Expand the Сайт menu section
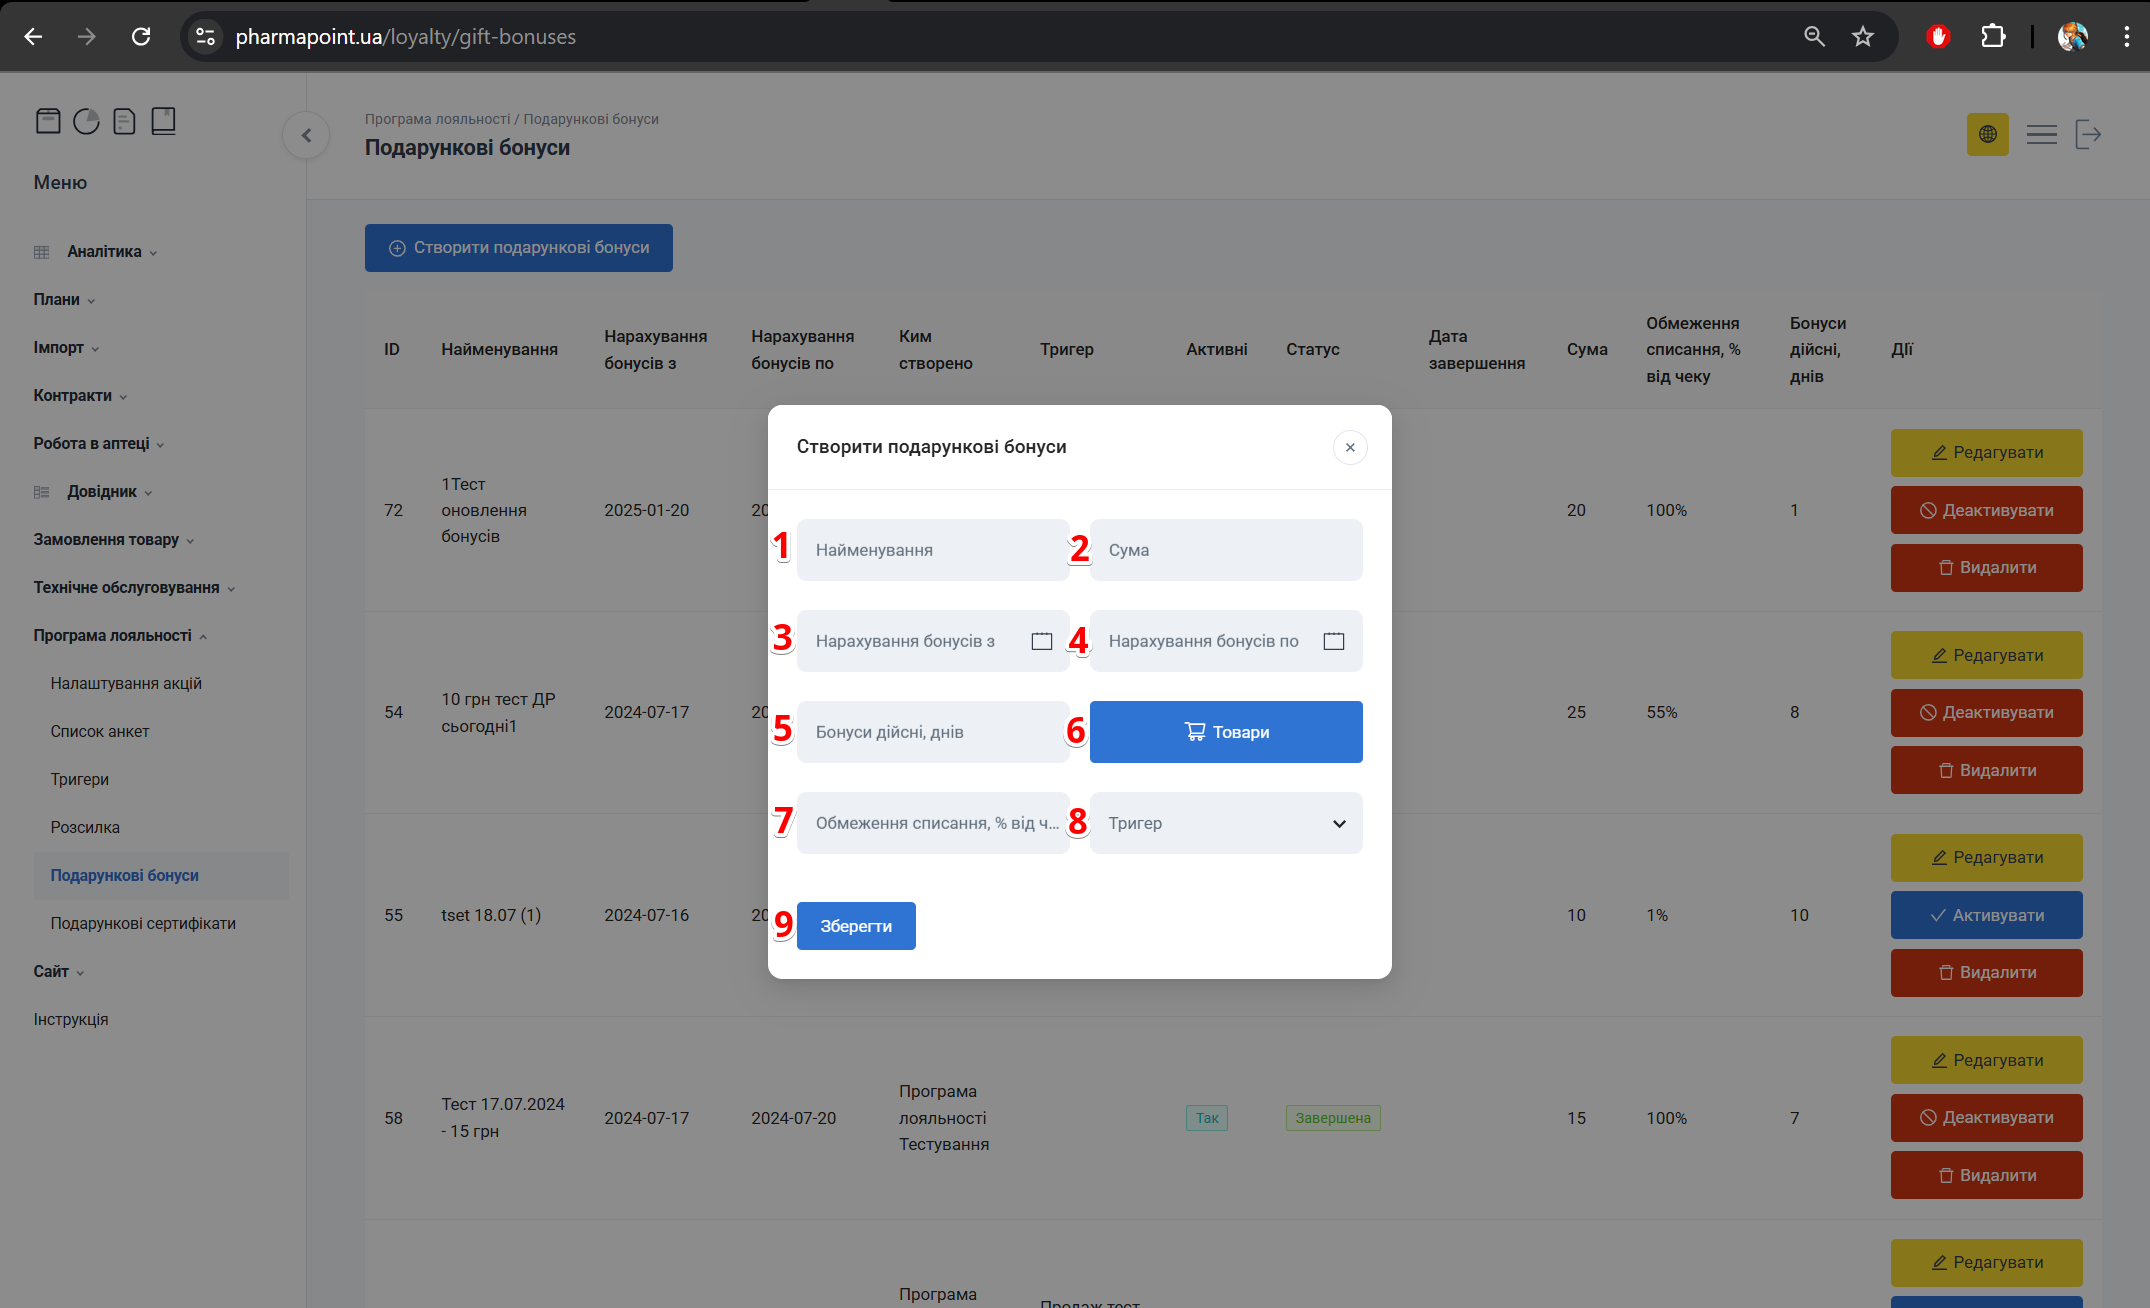 coord(58,972)
